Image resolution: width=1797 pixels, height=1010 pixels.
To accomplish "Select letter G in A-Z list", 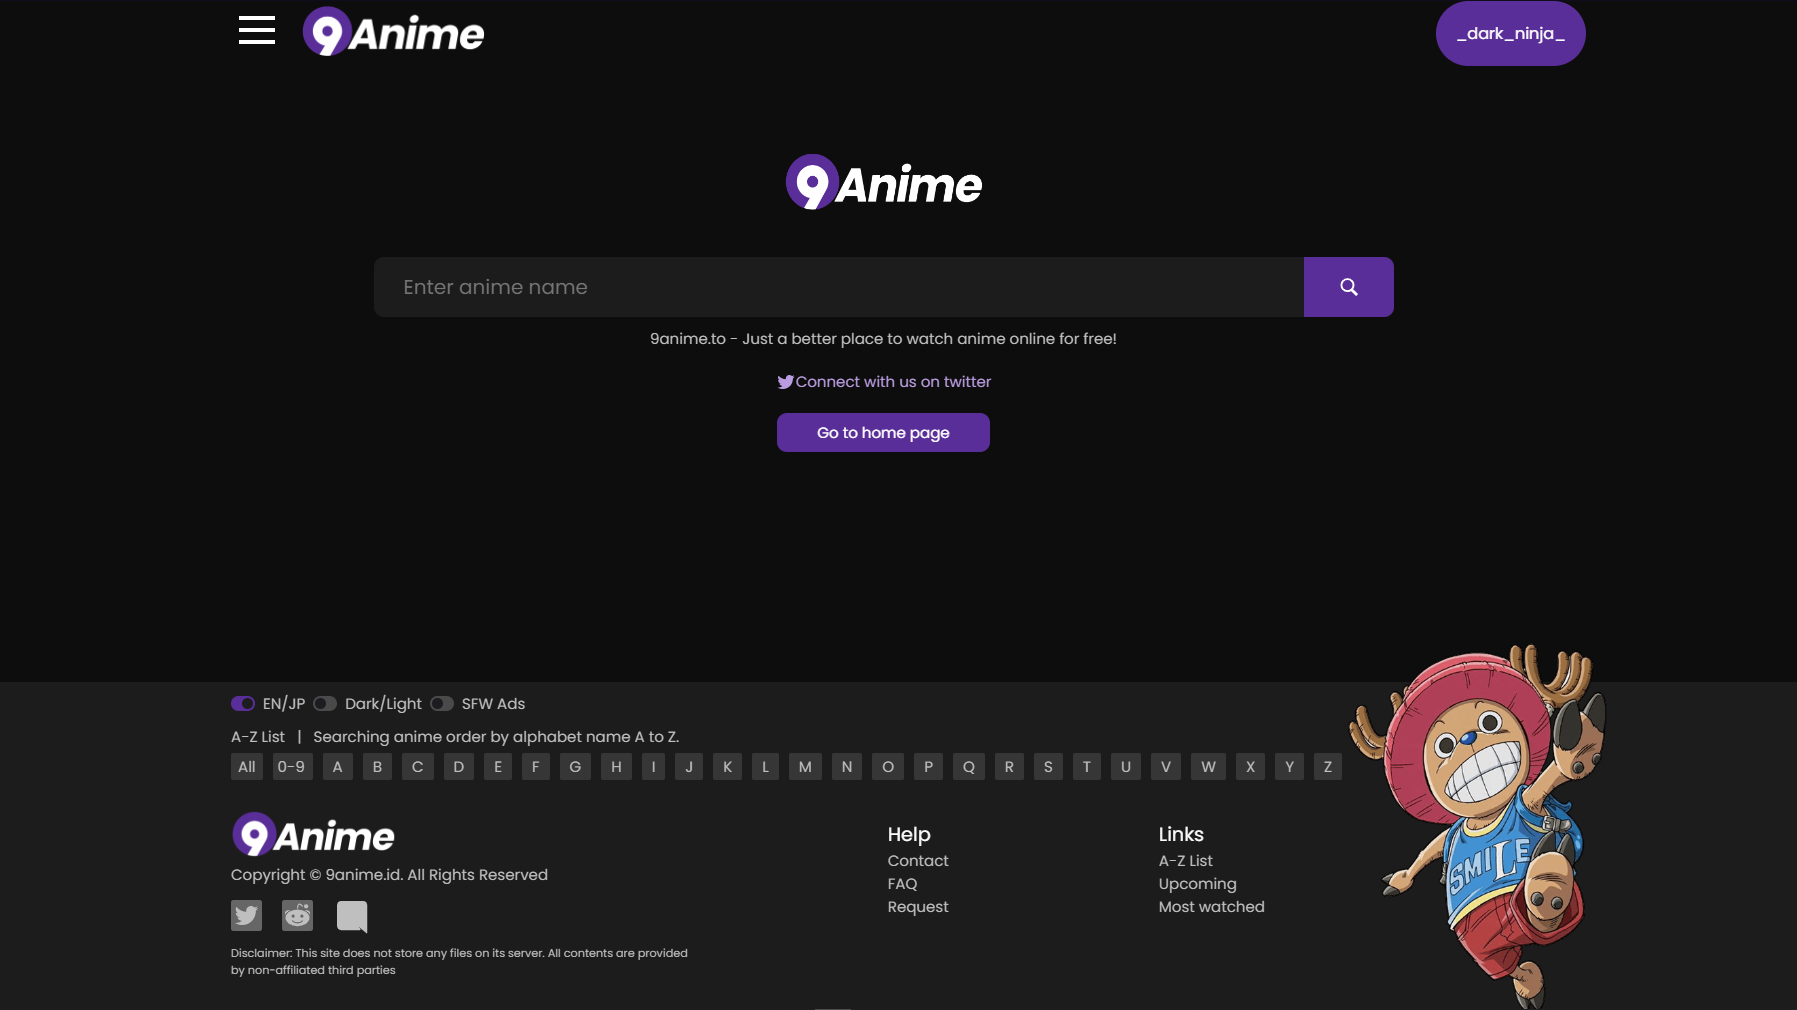I will point(575,767).
